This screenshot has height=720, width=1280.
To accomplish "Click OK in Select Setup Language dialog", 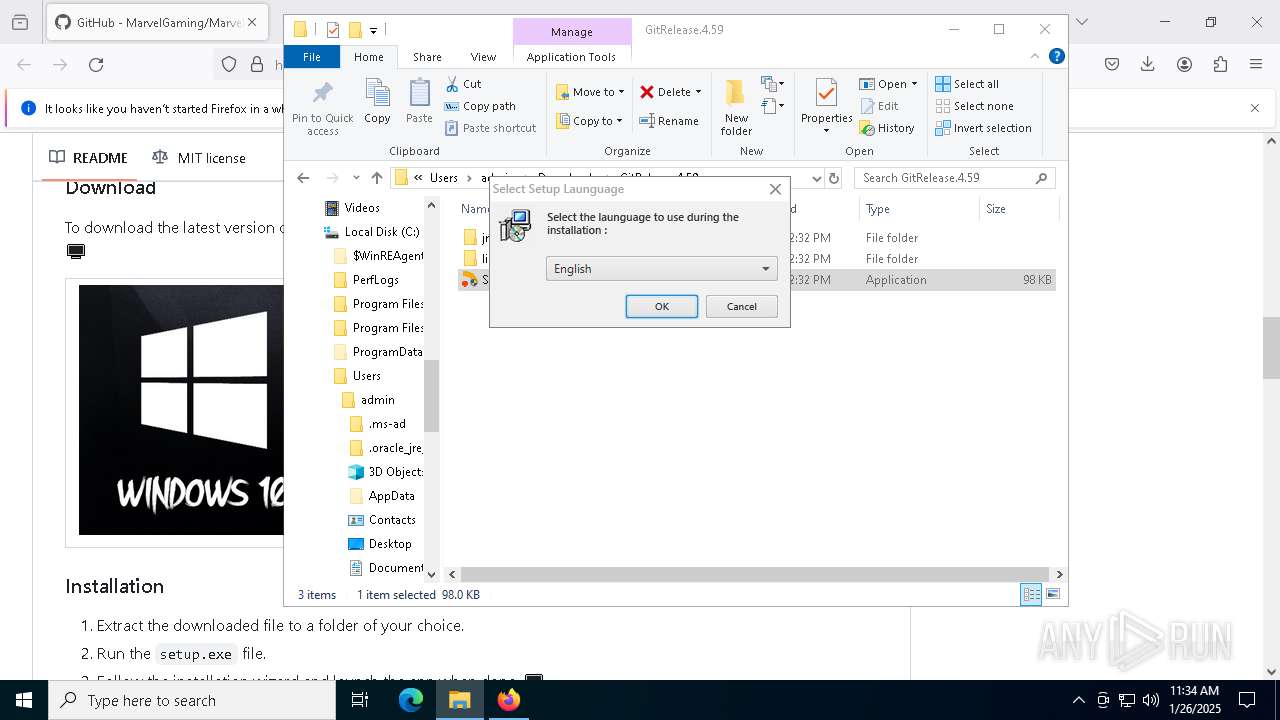I will pos(661,306).
